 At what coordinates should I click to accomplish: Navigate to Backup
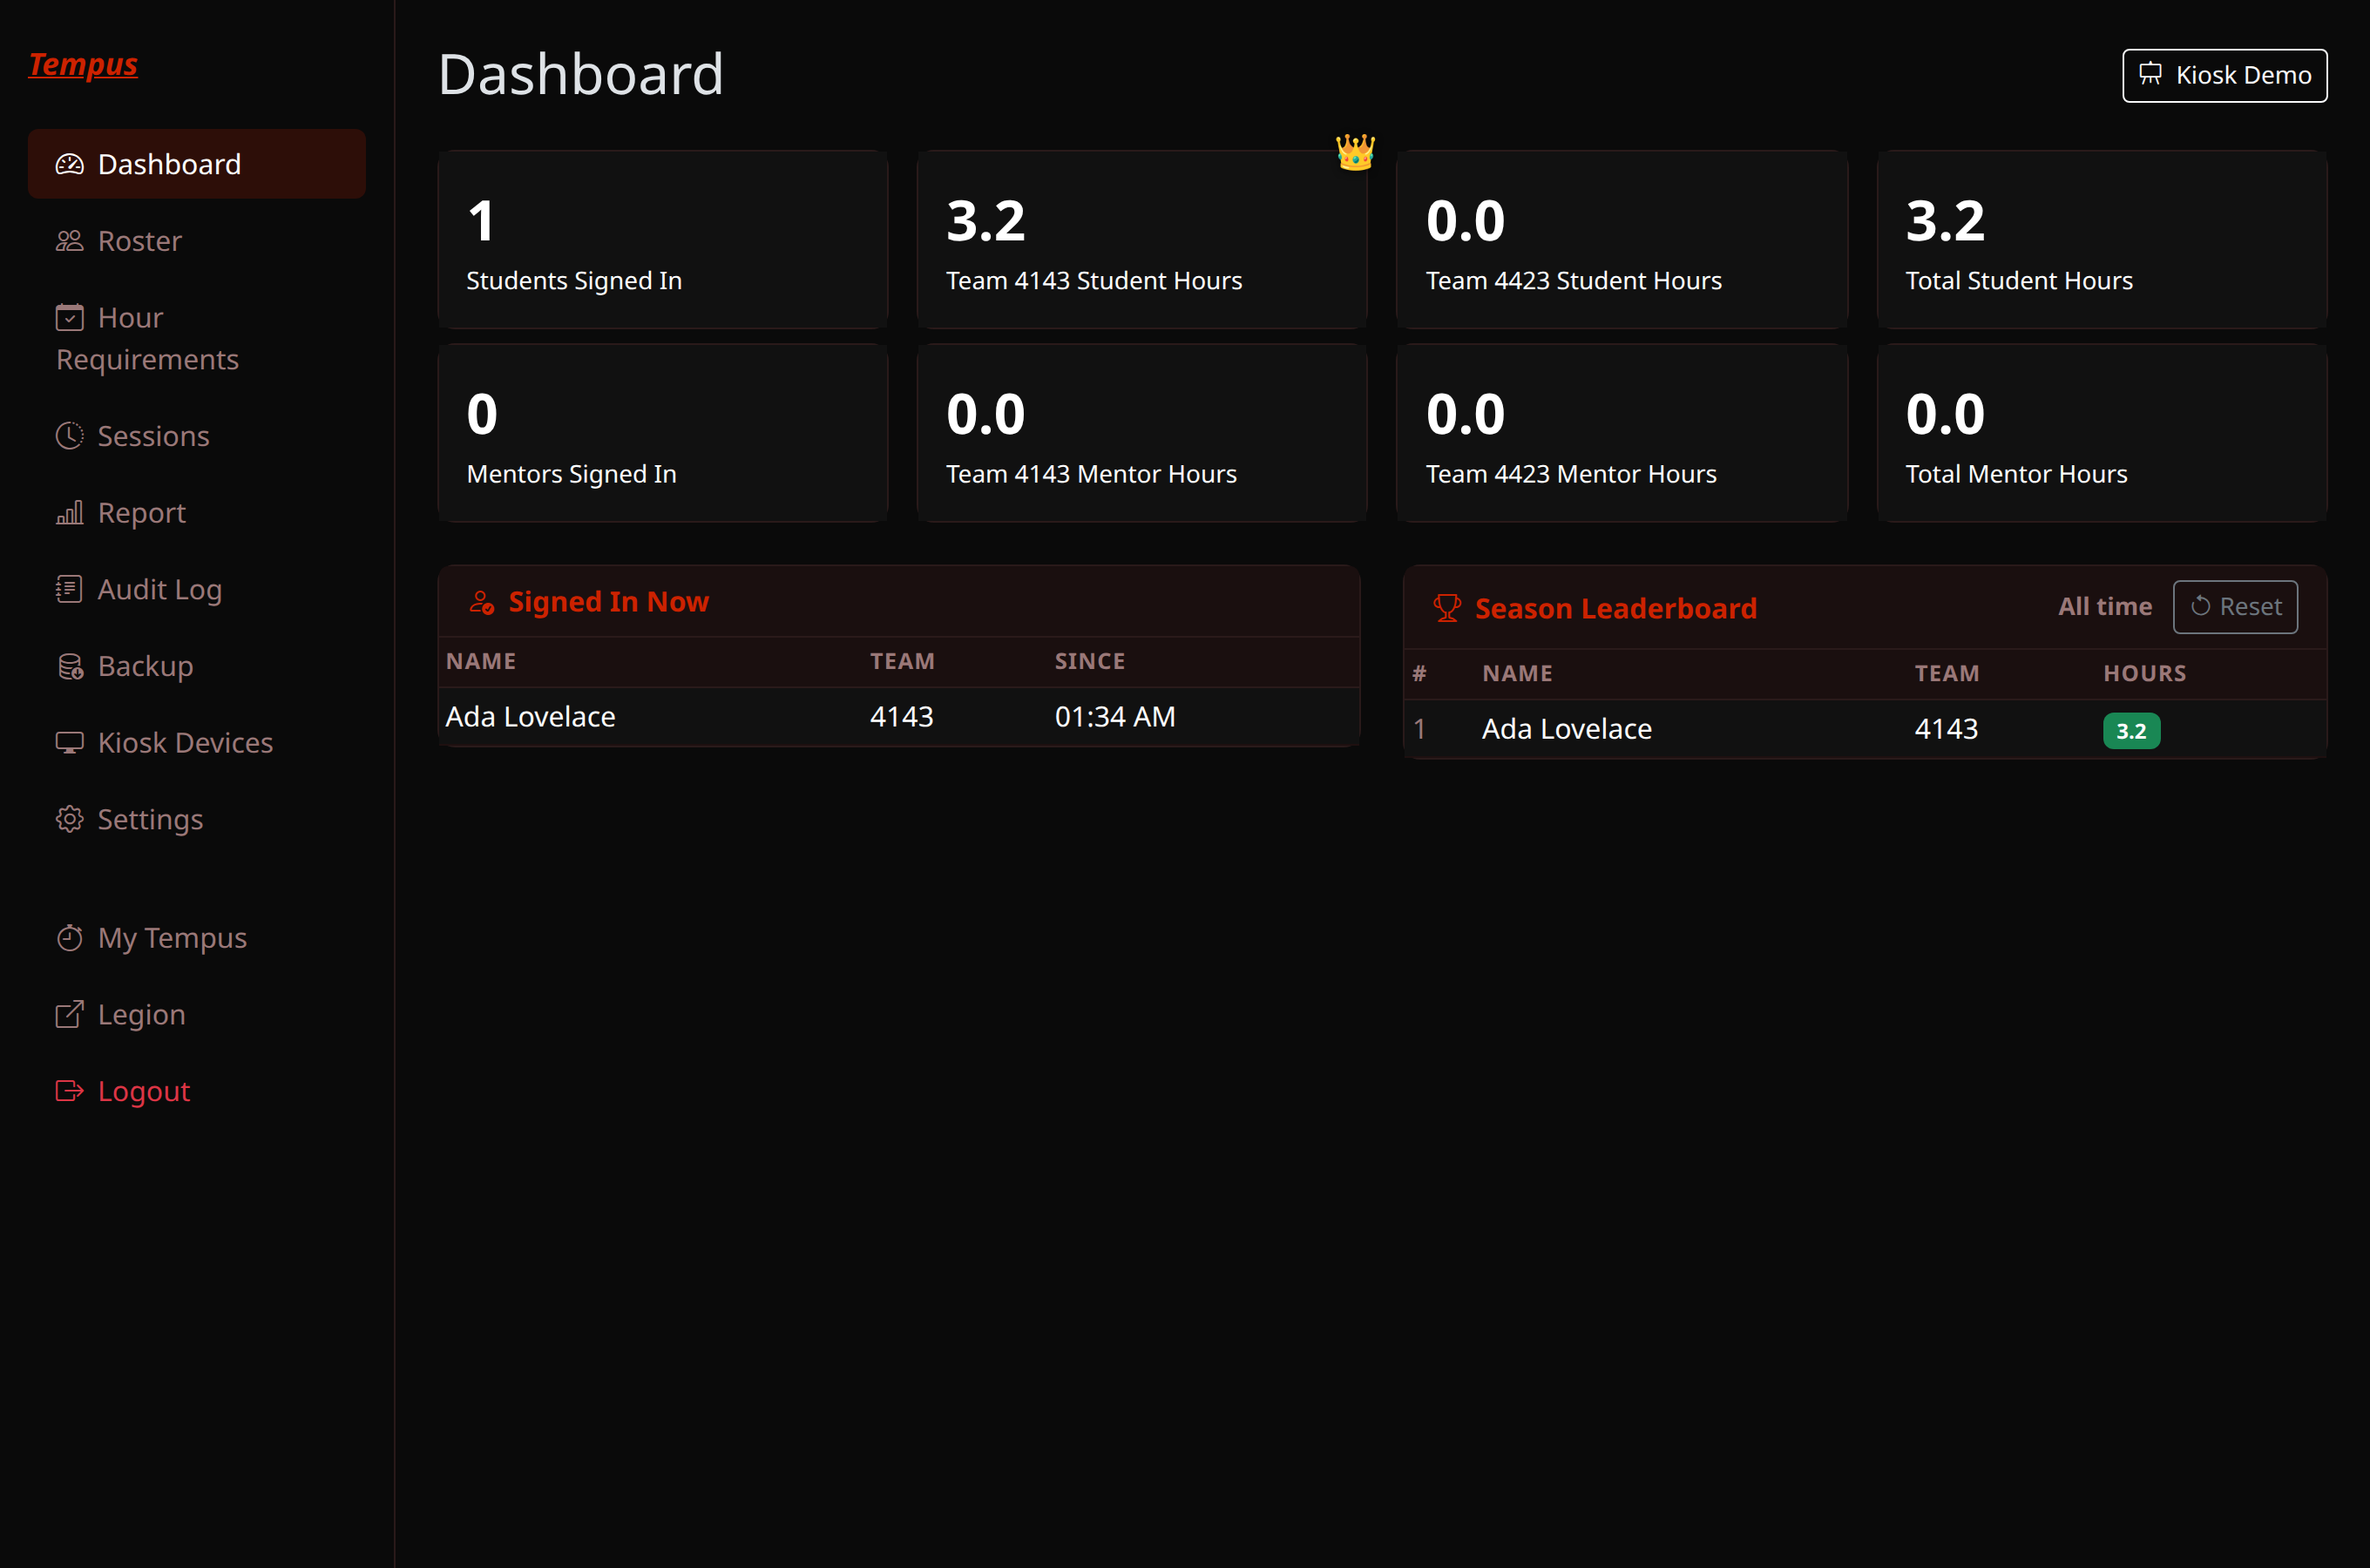(197, 666)
